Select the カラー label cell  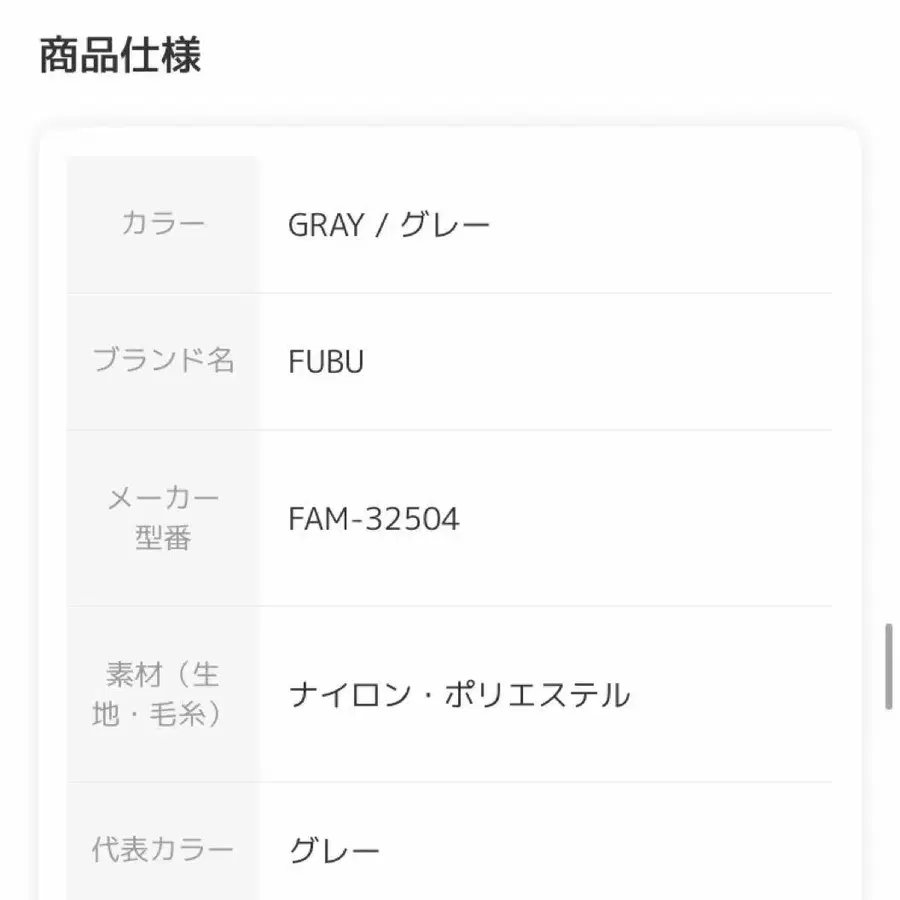click(163, 224)
